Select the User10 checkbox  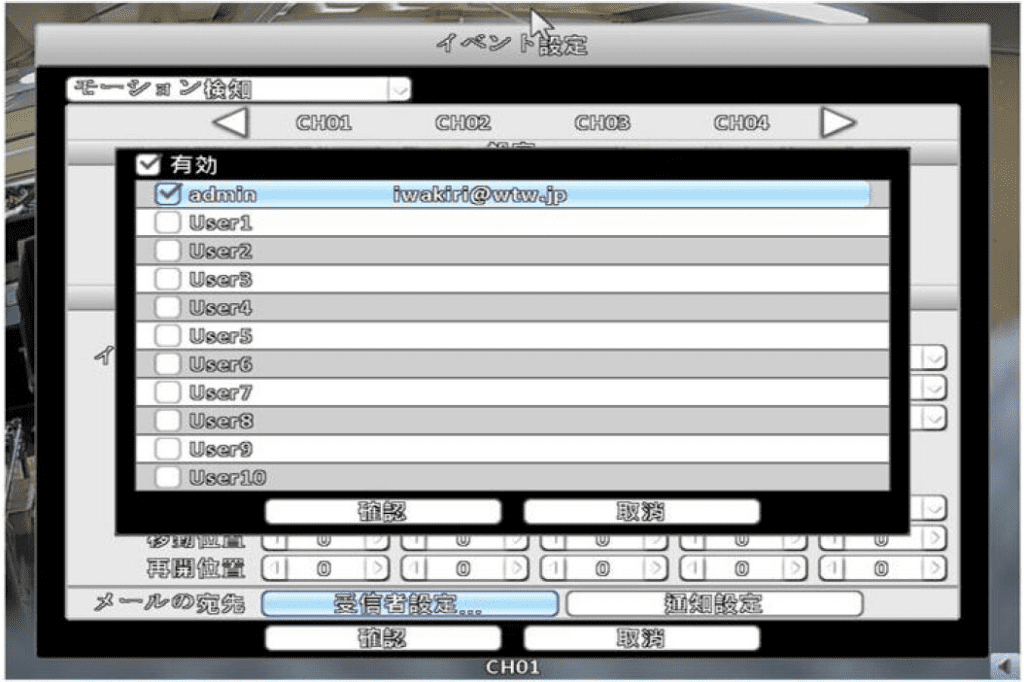tap(168, 478)
